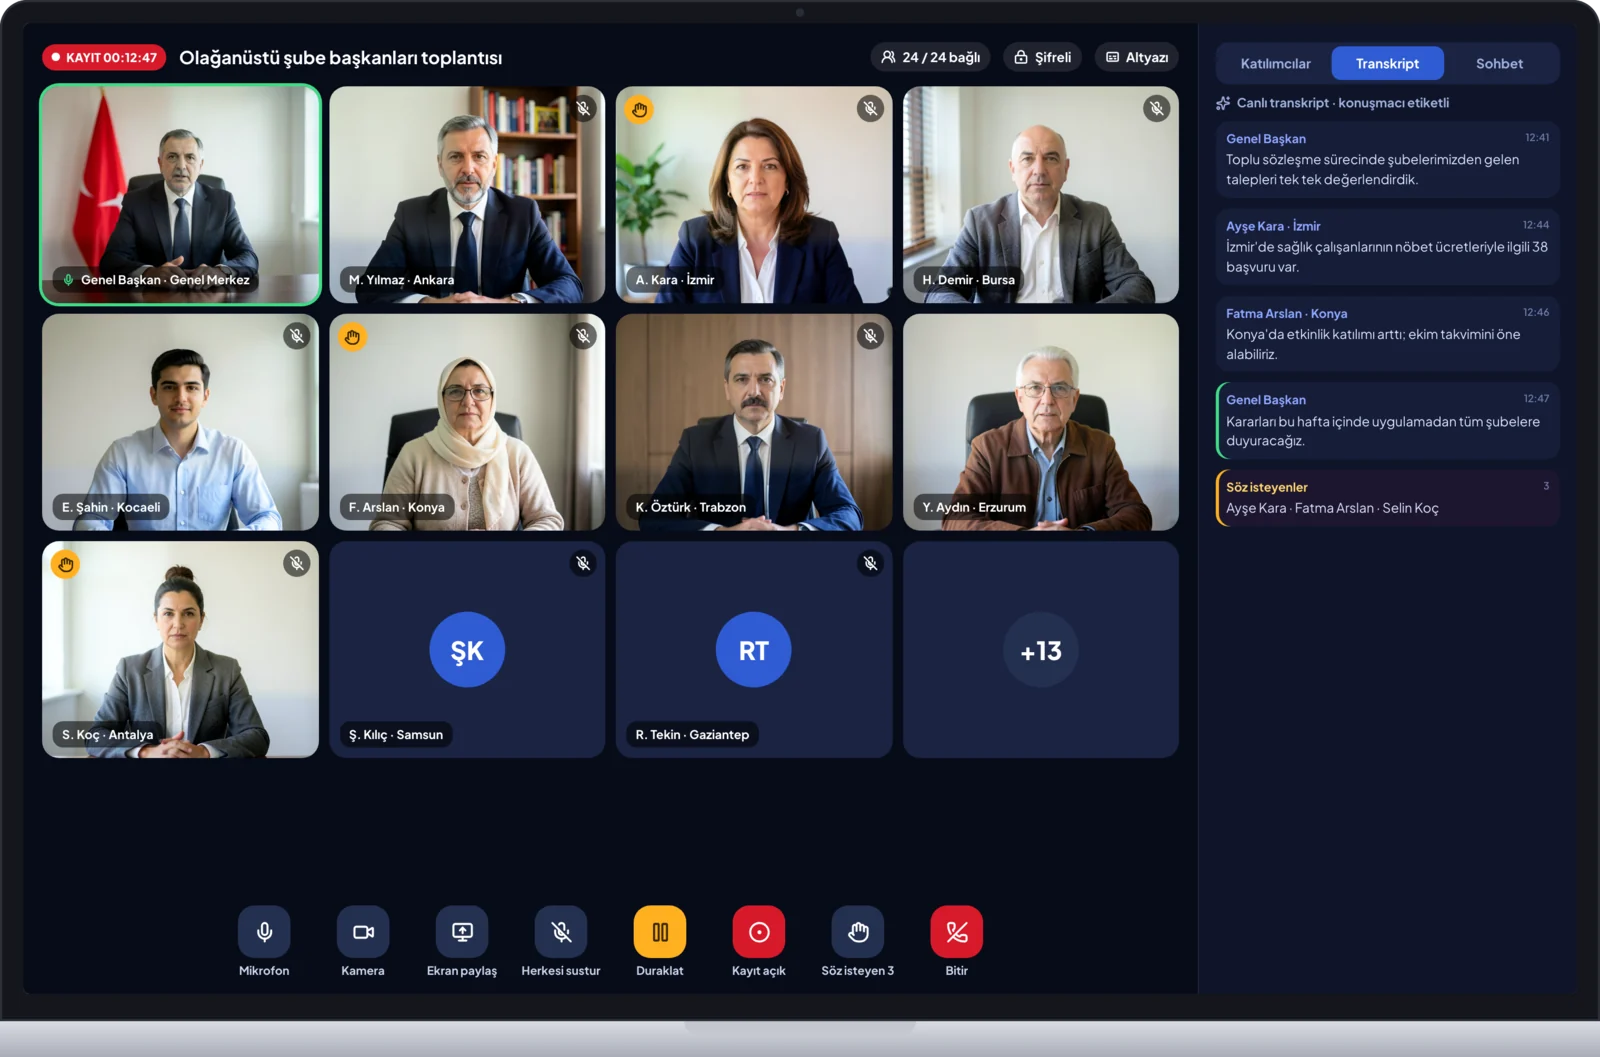Click raised hand icon on S. Koç tile
Viewport: 1600px width, 1057px height.
(66, 564)
